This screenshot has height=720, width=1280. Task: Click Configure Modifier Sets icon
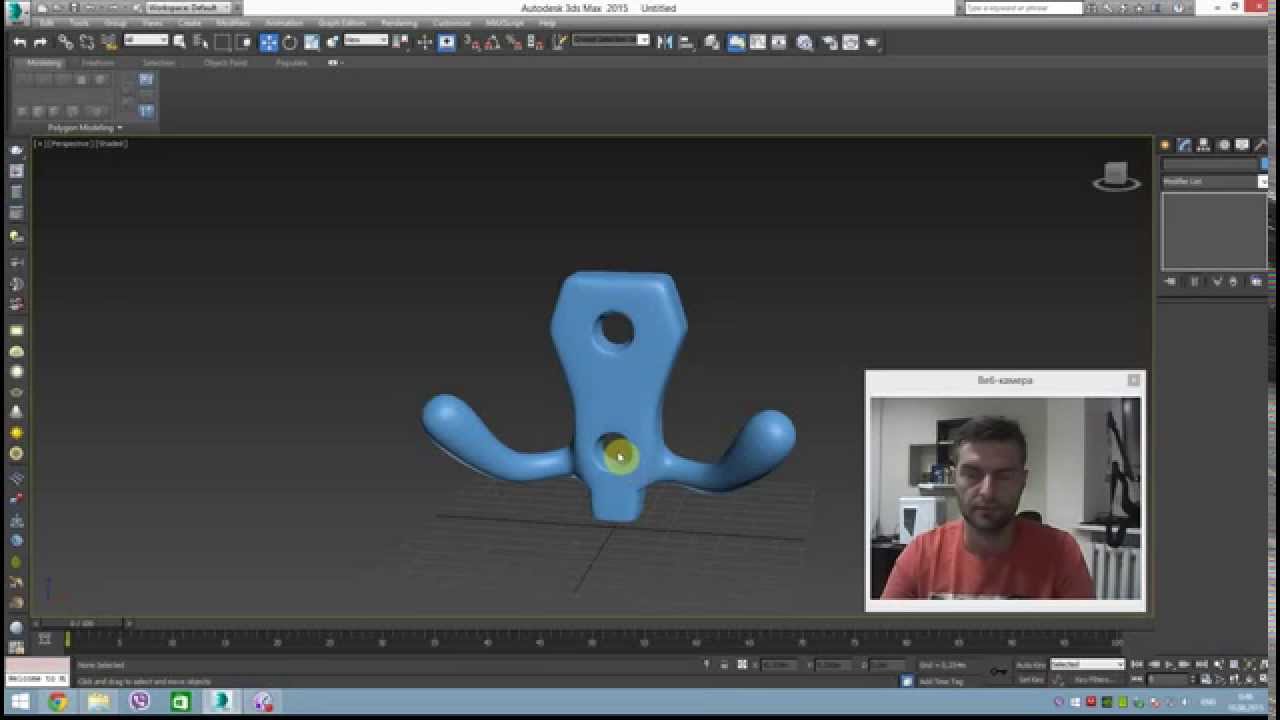pyautogui.click(x=1256, y=282)
